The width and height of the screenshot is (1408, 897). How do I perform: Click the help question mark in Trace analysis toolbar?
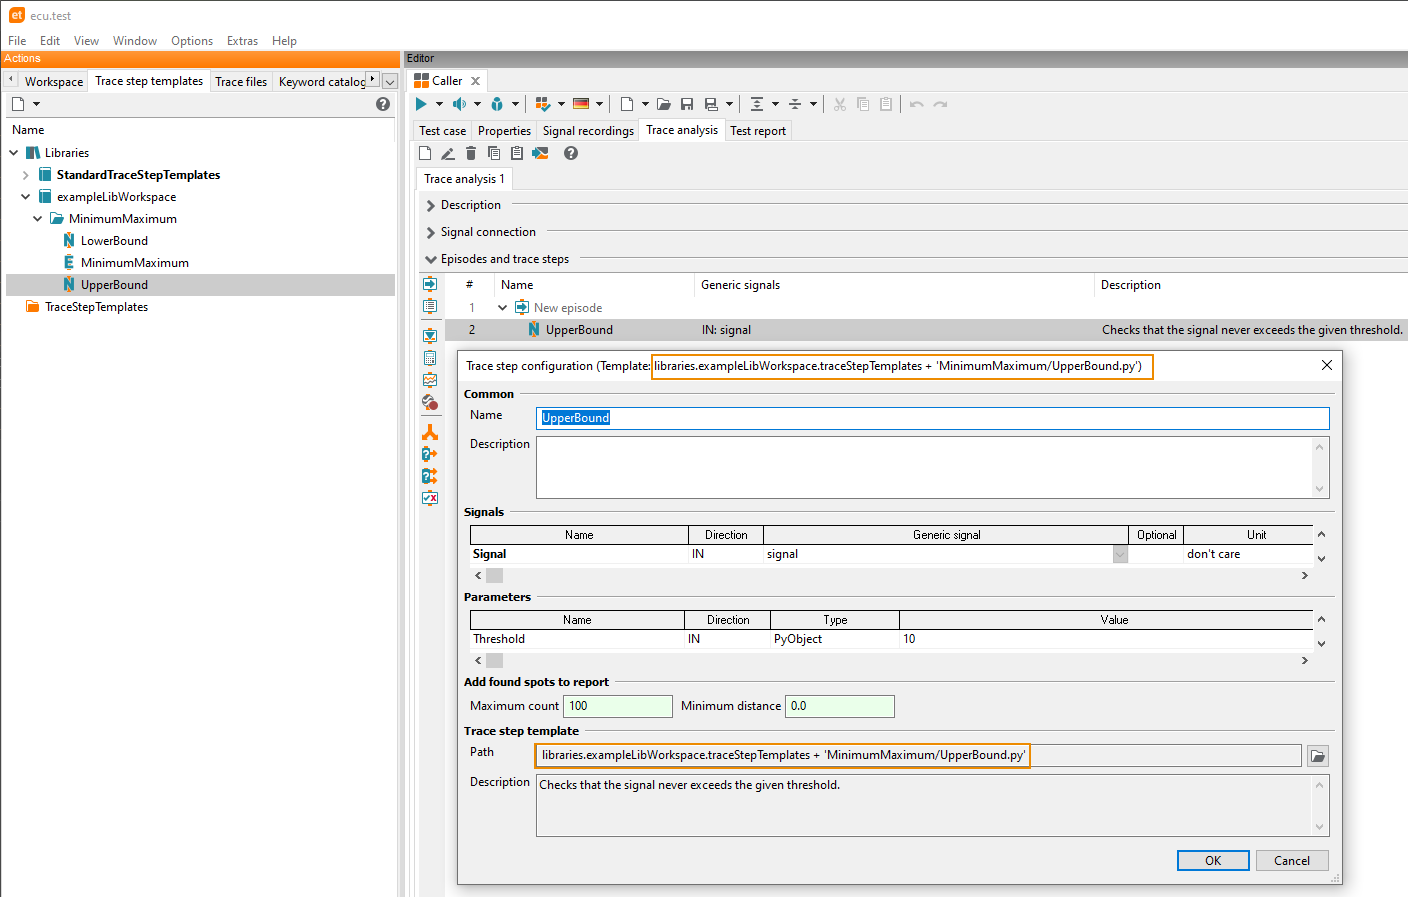click(571, 153)
